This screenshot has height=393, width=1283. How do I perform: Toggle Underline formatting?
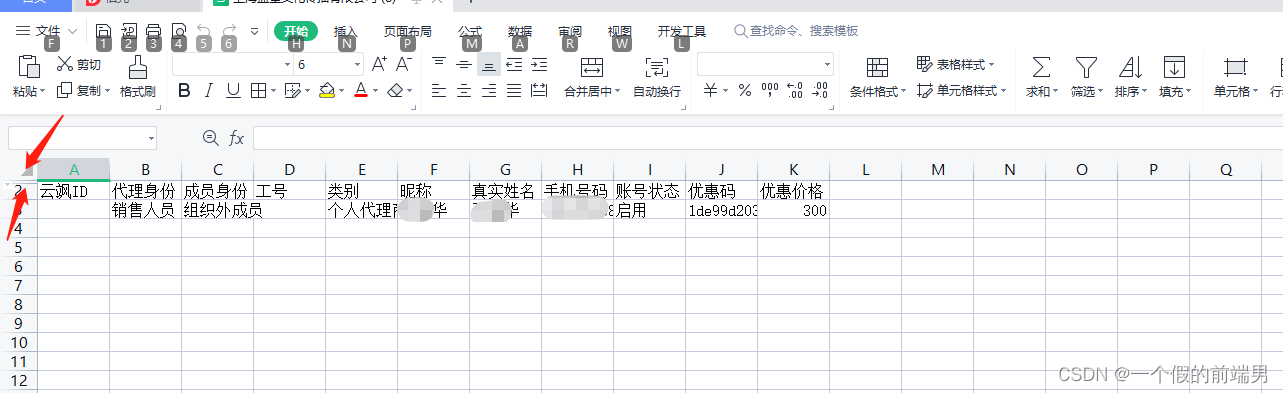(233, 91)
